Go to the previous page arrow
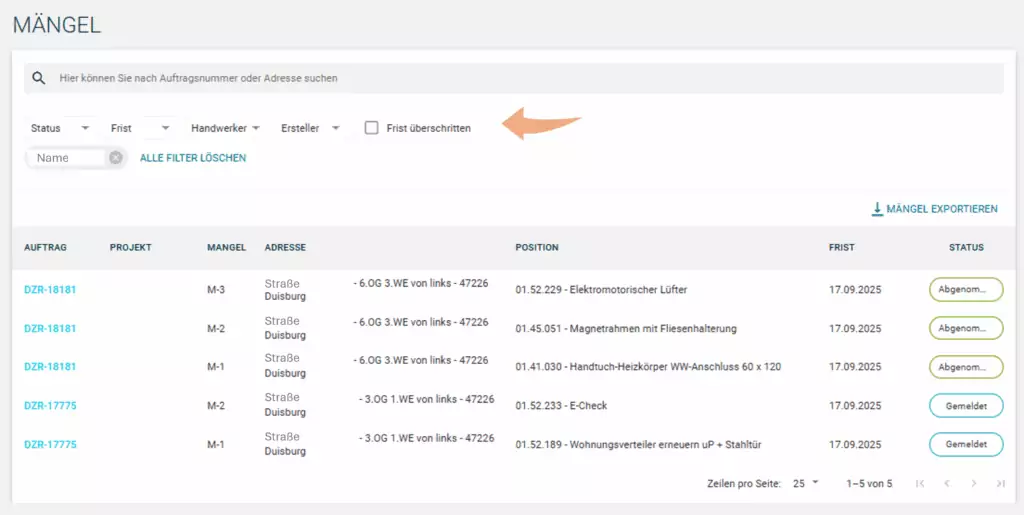This screenshot has height=515, width=1024. [x=947, y=484]
